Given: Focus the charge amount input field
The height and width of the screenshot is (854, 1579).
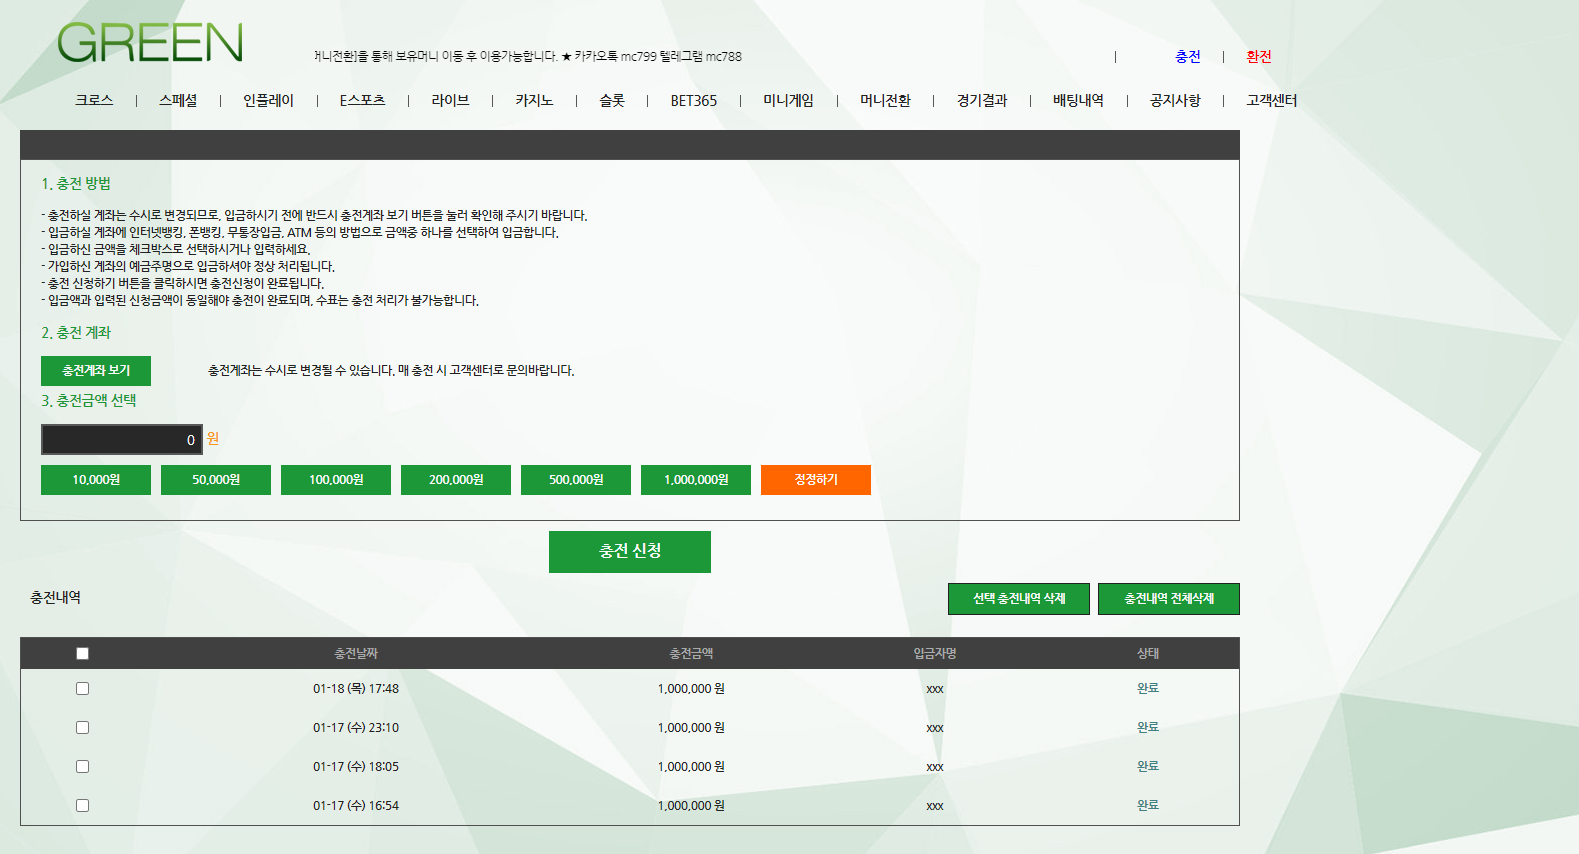Looking at the screenshot, I should [x=121, y=440].
